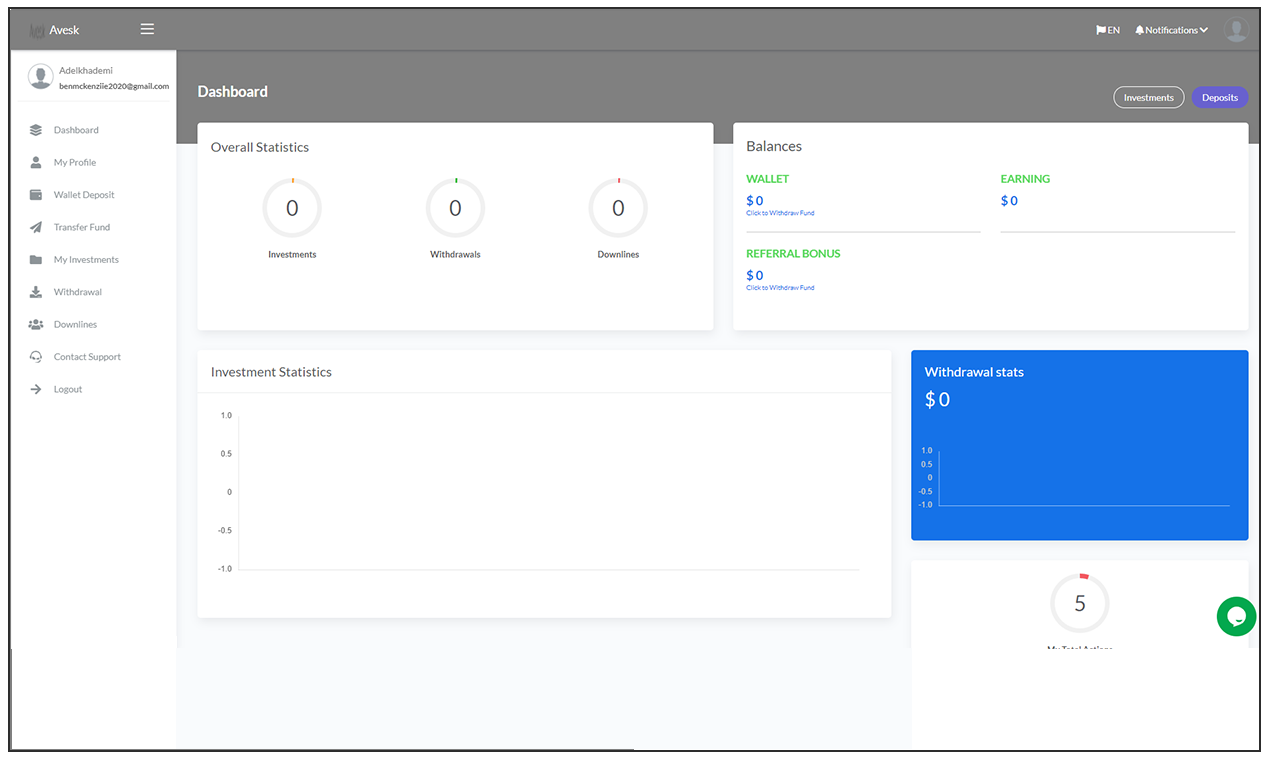Open the green live chat bubble
1270x760 pixels.
click(x=1236, y=616)
